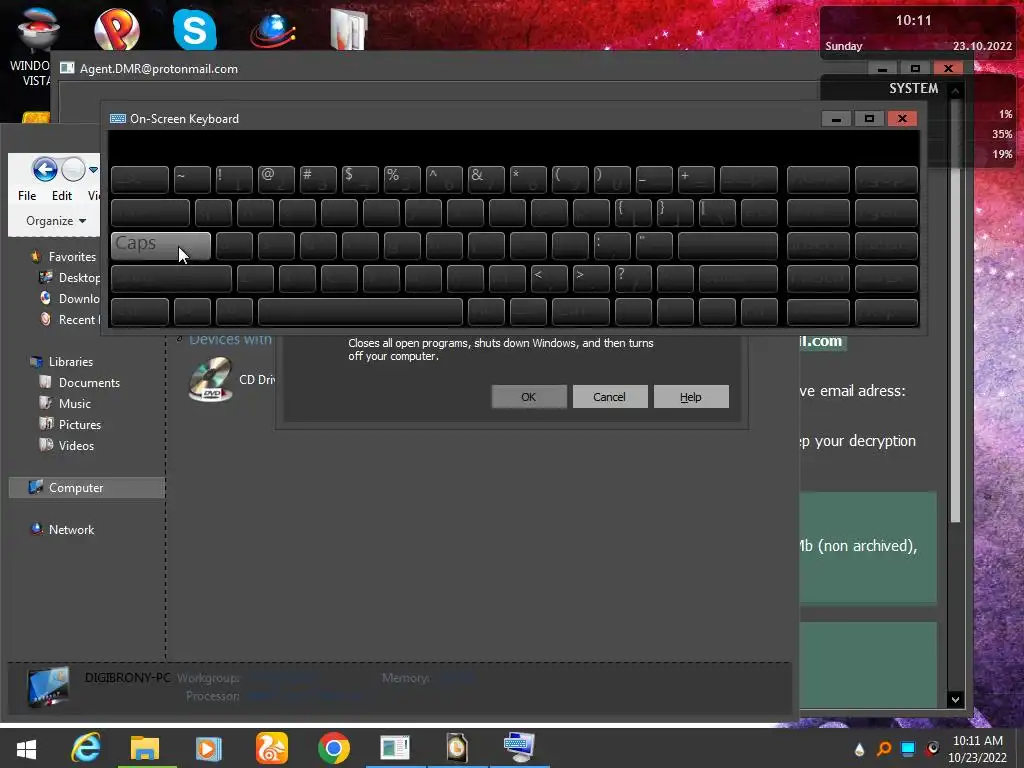Click the # key on On-Screen Keyboard
The width and height of the screenshot is (1024, 768).
[x=318, y=180]
